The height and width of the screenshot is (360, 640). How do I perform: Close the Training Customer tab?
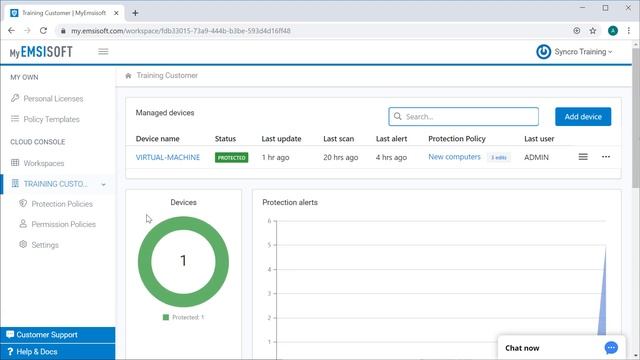(116, 13)
